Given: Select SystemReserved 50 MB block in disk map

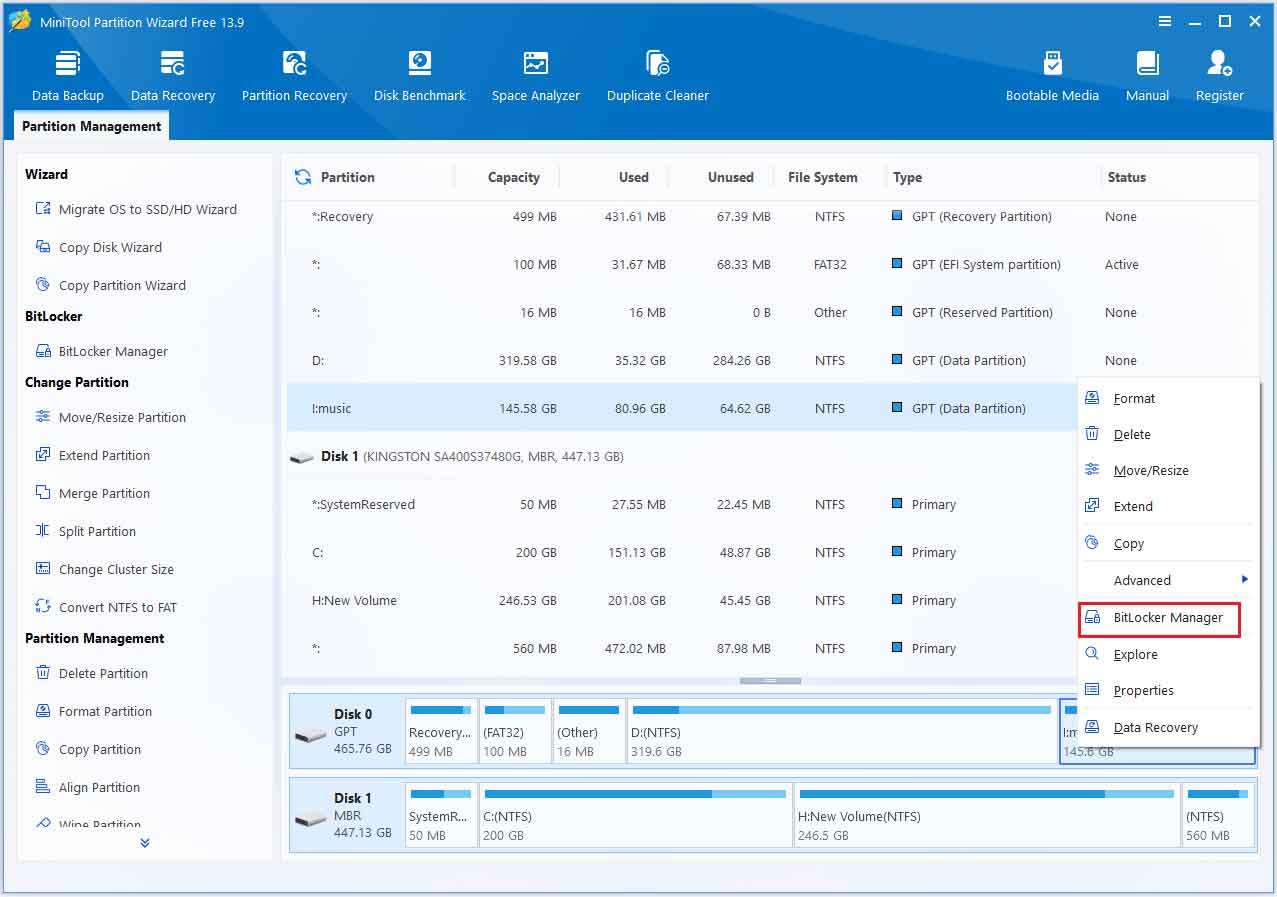Looking at the screenshot, I should click(441, 815).
